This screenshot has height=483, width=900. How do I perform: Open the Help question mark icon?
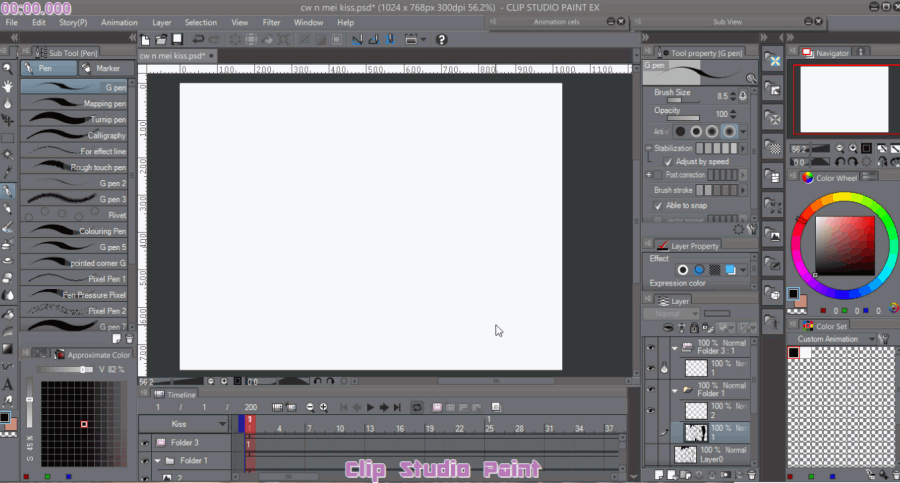(x=441, y=40)
